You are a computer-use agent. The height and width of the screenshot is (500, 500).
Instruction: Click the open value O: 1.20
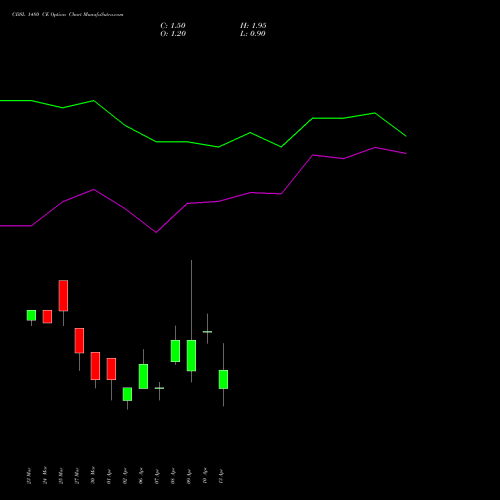click(x=173, y=34)
